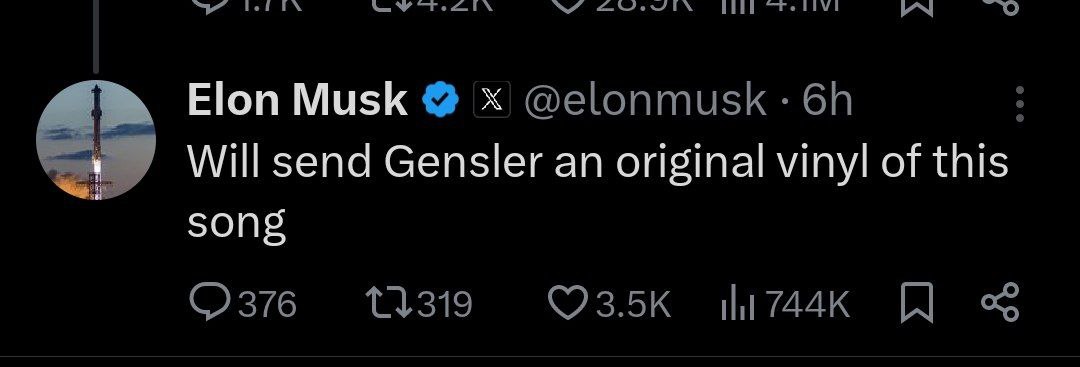This screenshot has width=1080, height=367.
Task: Open the tweet text about Gensler vinyl
Action: pyautogui.click(x=598, y=192)
